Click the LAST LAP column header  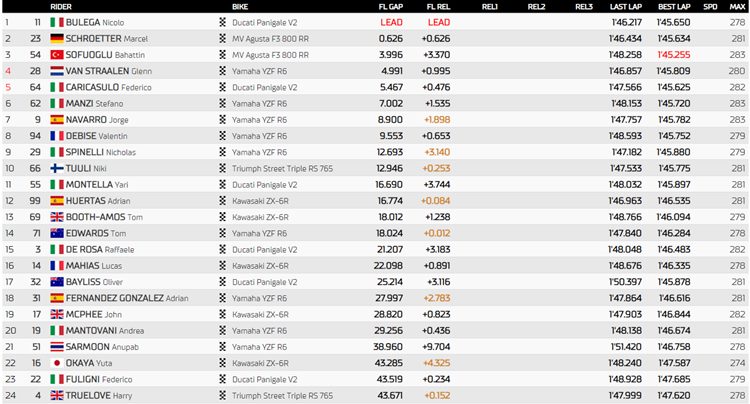click(x=626, y=7)
